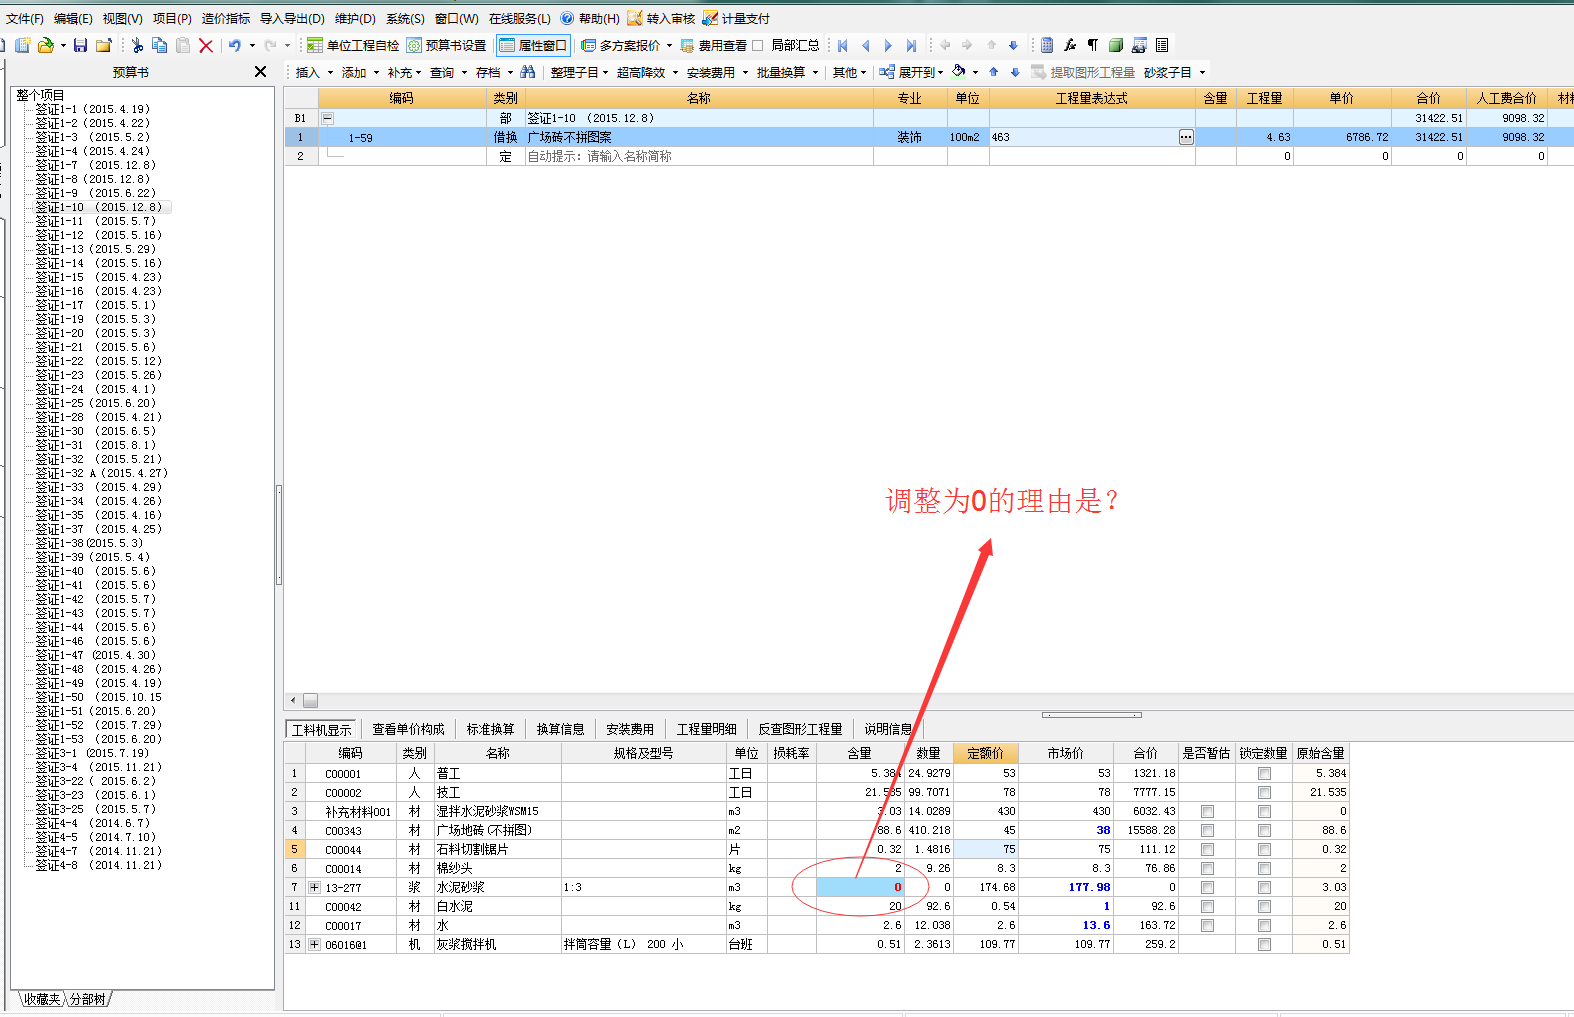Switch to 标准换算 tab
The image size is (1574, 1017).
click(490, 729)
